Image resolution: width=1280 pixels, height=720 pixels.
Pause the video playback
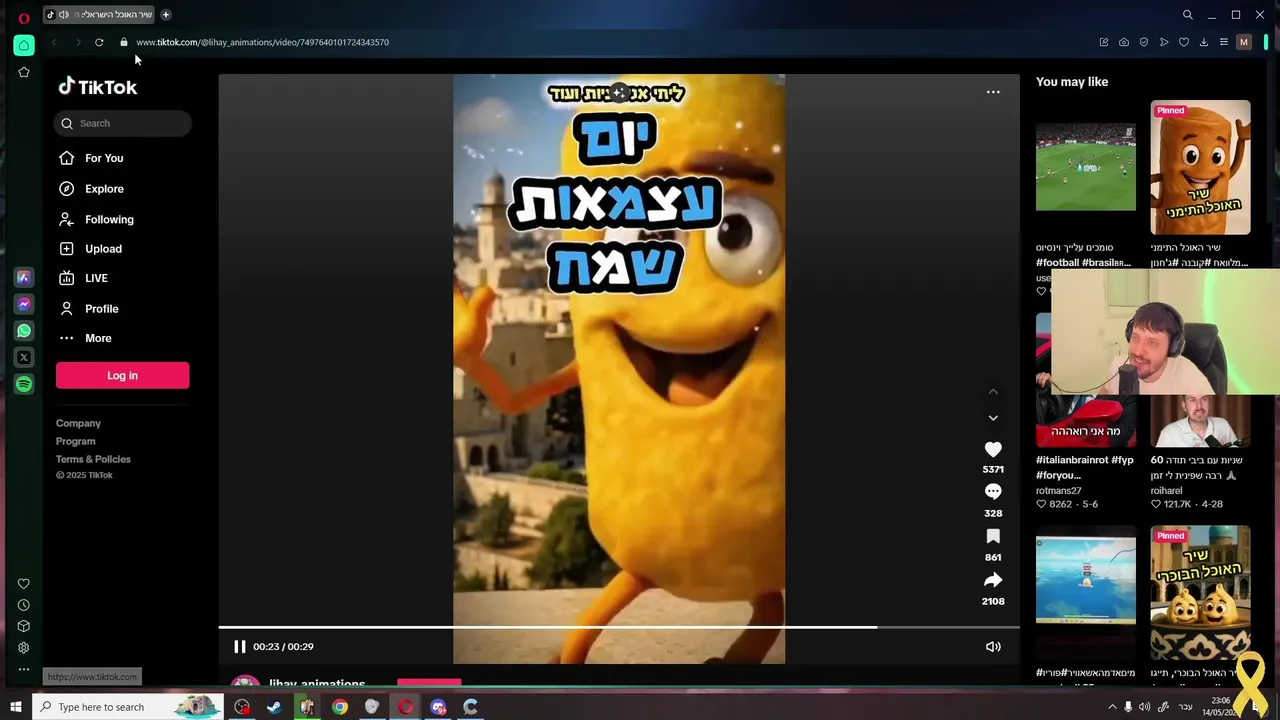click(x=240, y=647)
